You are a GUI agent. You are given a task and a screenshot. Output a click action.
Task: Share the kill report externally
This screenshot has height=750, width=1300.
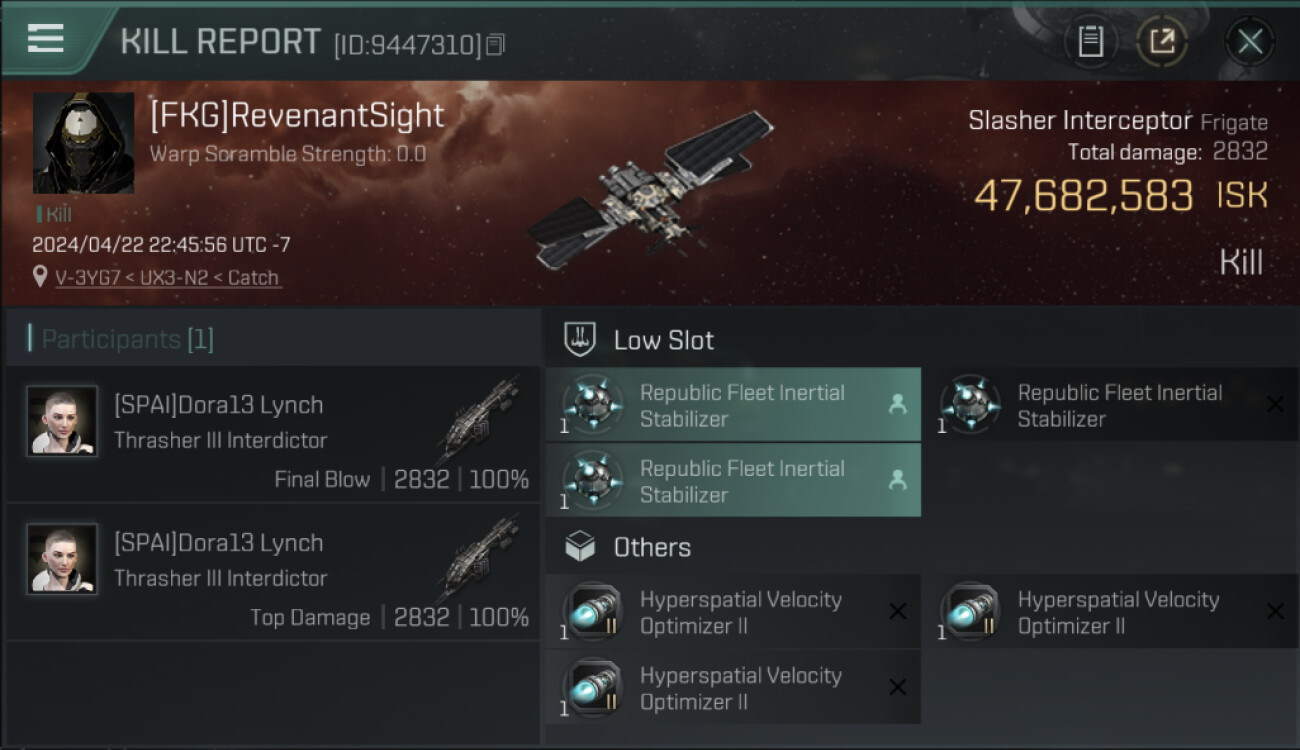(1161, 41)
